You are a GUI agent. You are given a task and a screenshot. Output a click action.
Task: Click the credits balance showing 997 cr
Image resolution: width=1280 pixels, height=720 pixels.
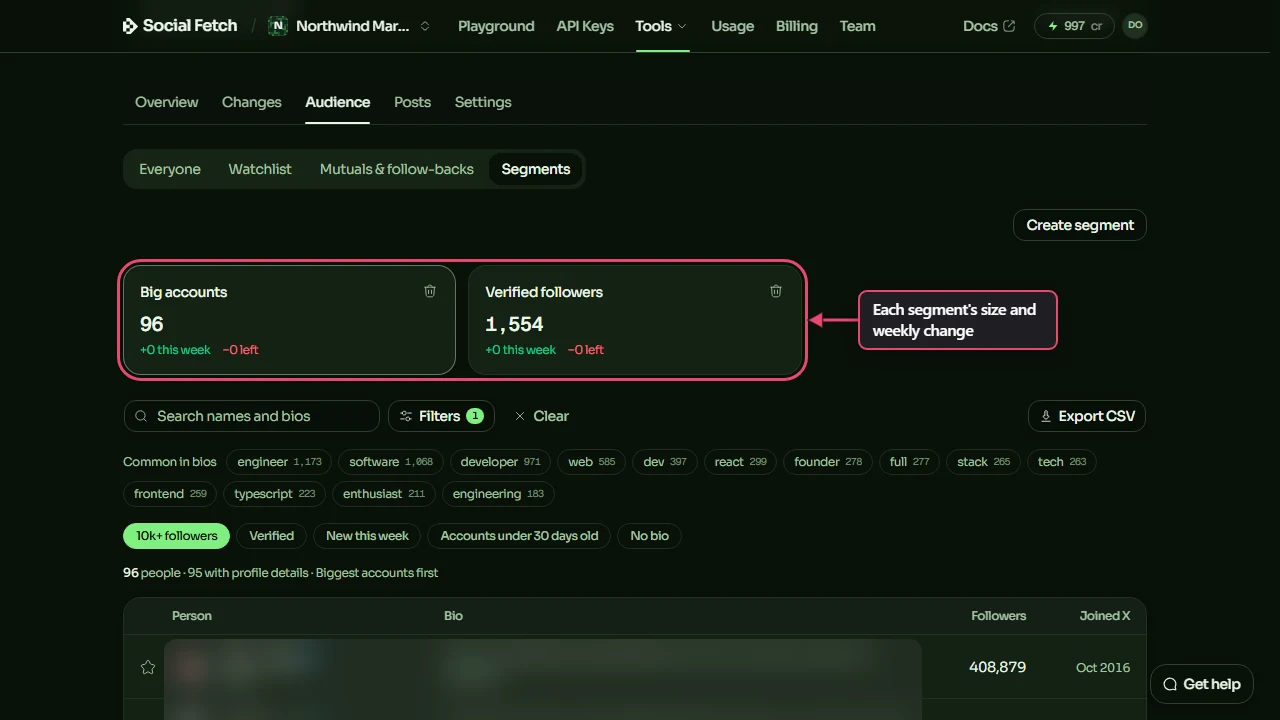tap(1074, 26)
